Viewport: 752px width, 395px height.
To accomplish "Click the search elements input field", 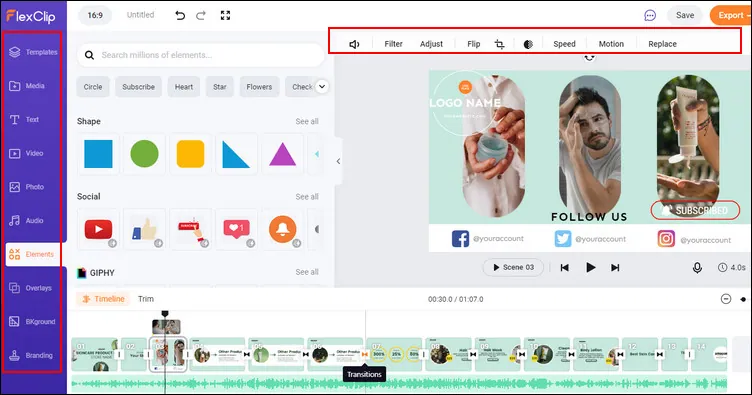I will click(200, 55).
